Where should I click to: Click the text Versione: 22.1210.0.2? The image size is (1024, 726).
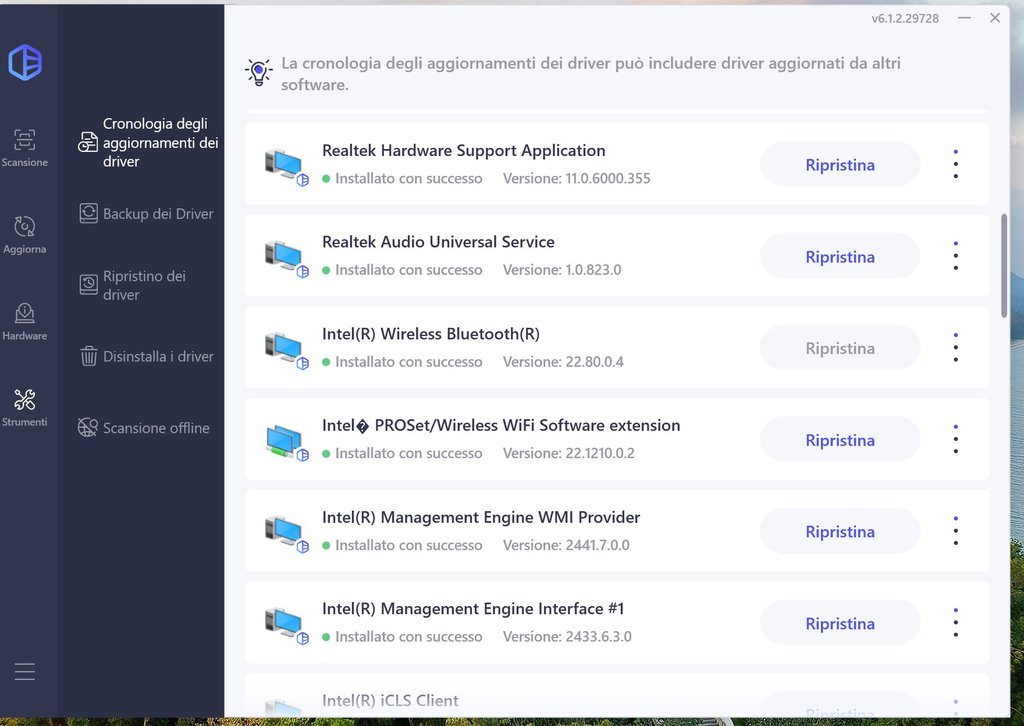point(569,453)
